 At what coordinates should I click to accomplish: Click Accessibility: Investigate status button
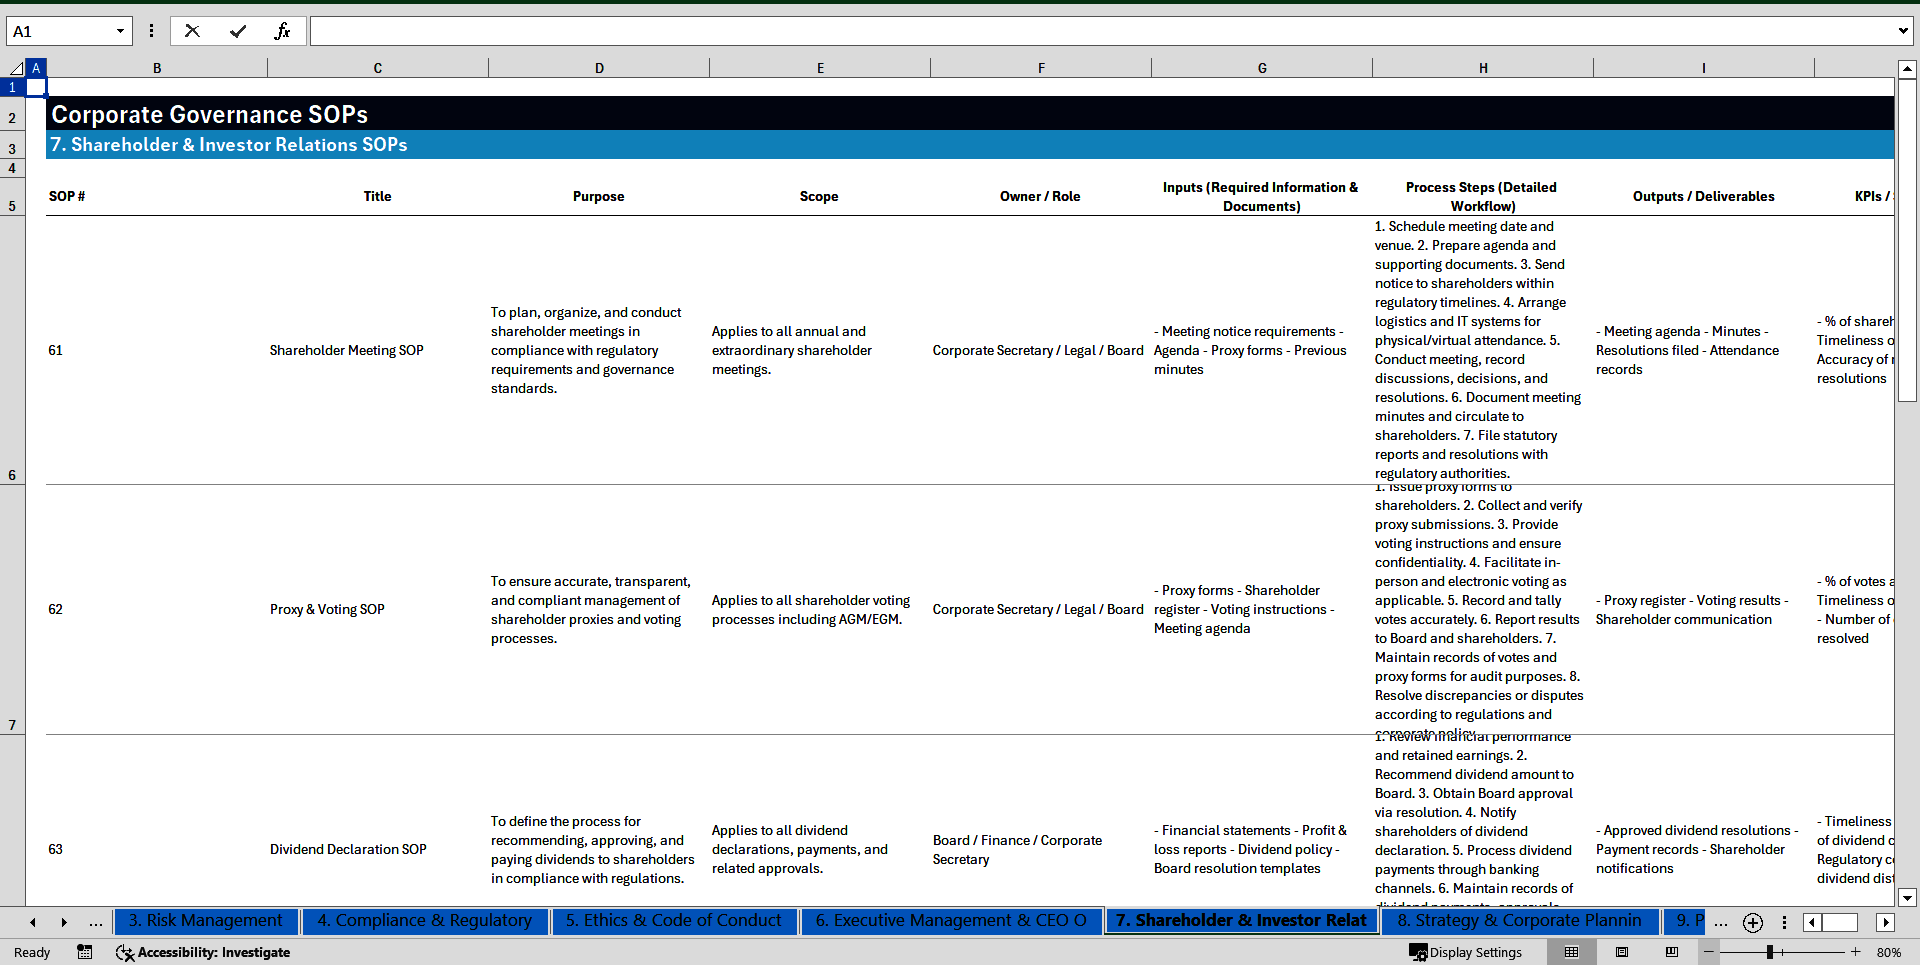(203, 952)
